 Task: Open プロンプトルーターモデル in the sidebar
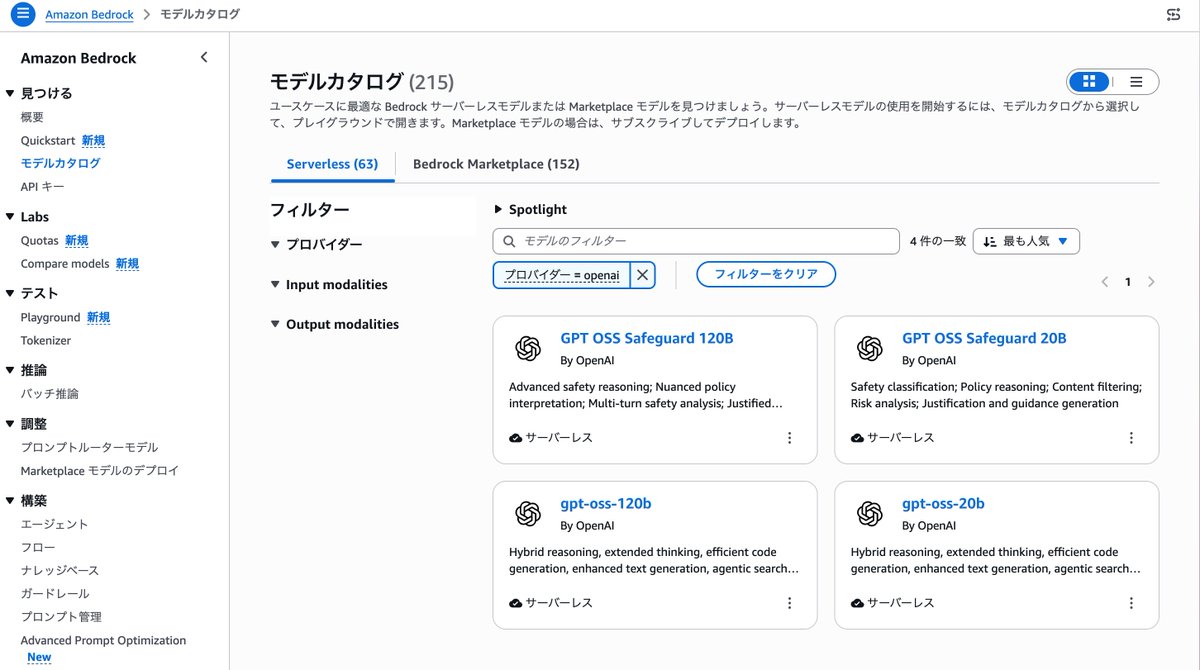pyautogui.click(x=89, y=447)
